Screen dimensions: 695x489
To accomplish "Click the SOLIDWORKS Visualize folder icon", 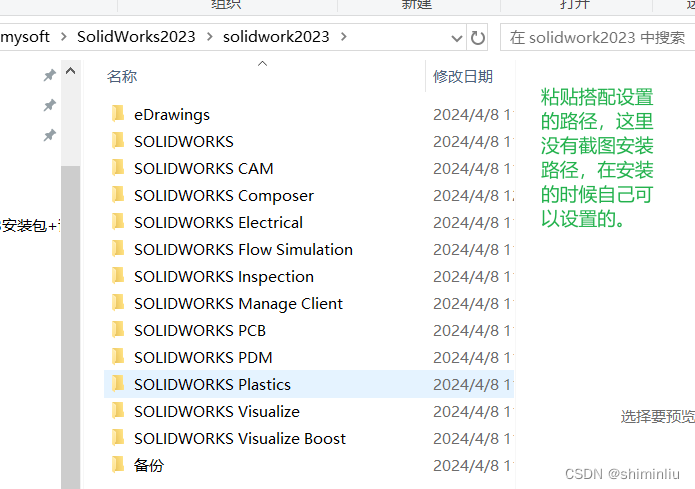I will point(118,411).
